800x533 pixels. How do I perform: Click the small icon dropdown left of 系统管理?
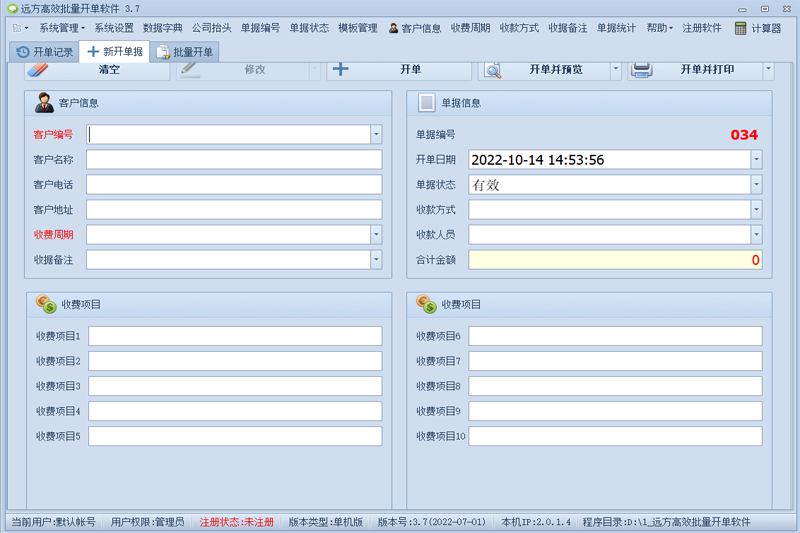[20, 28]
